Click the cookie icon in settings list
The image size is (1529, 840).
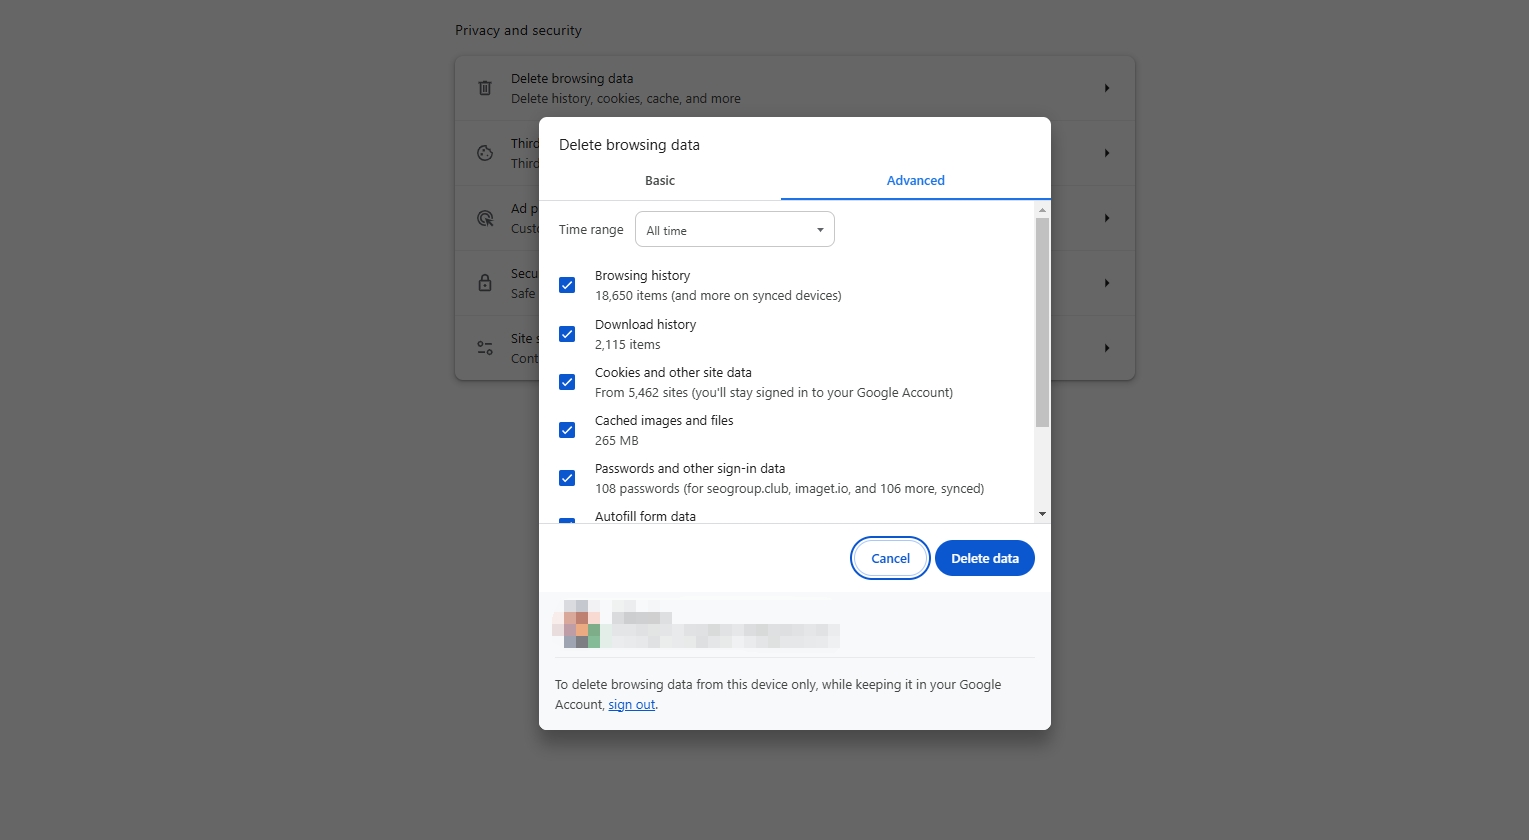pos(485,153)
